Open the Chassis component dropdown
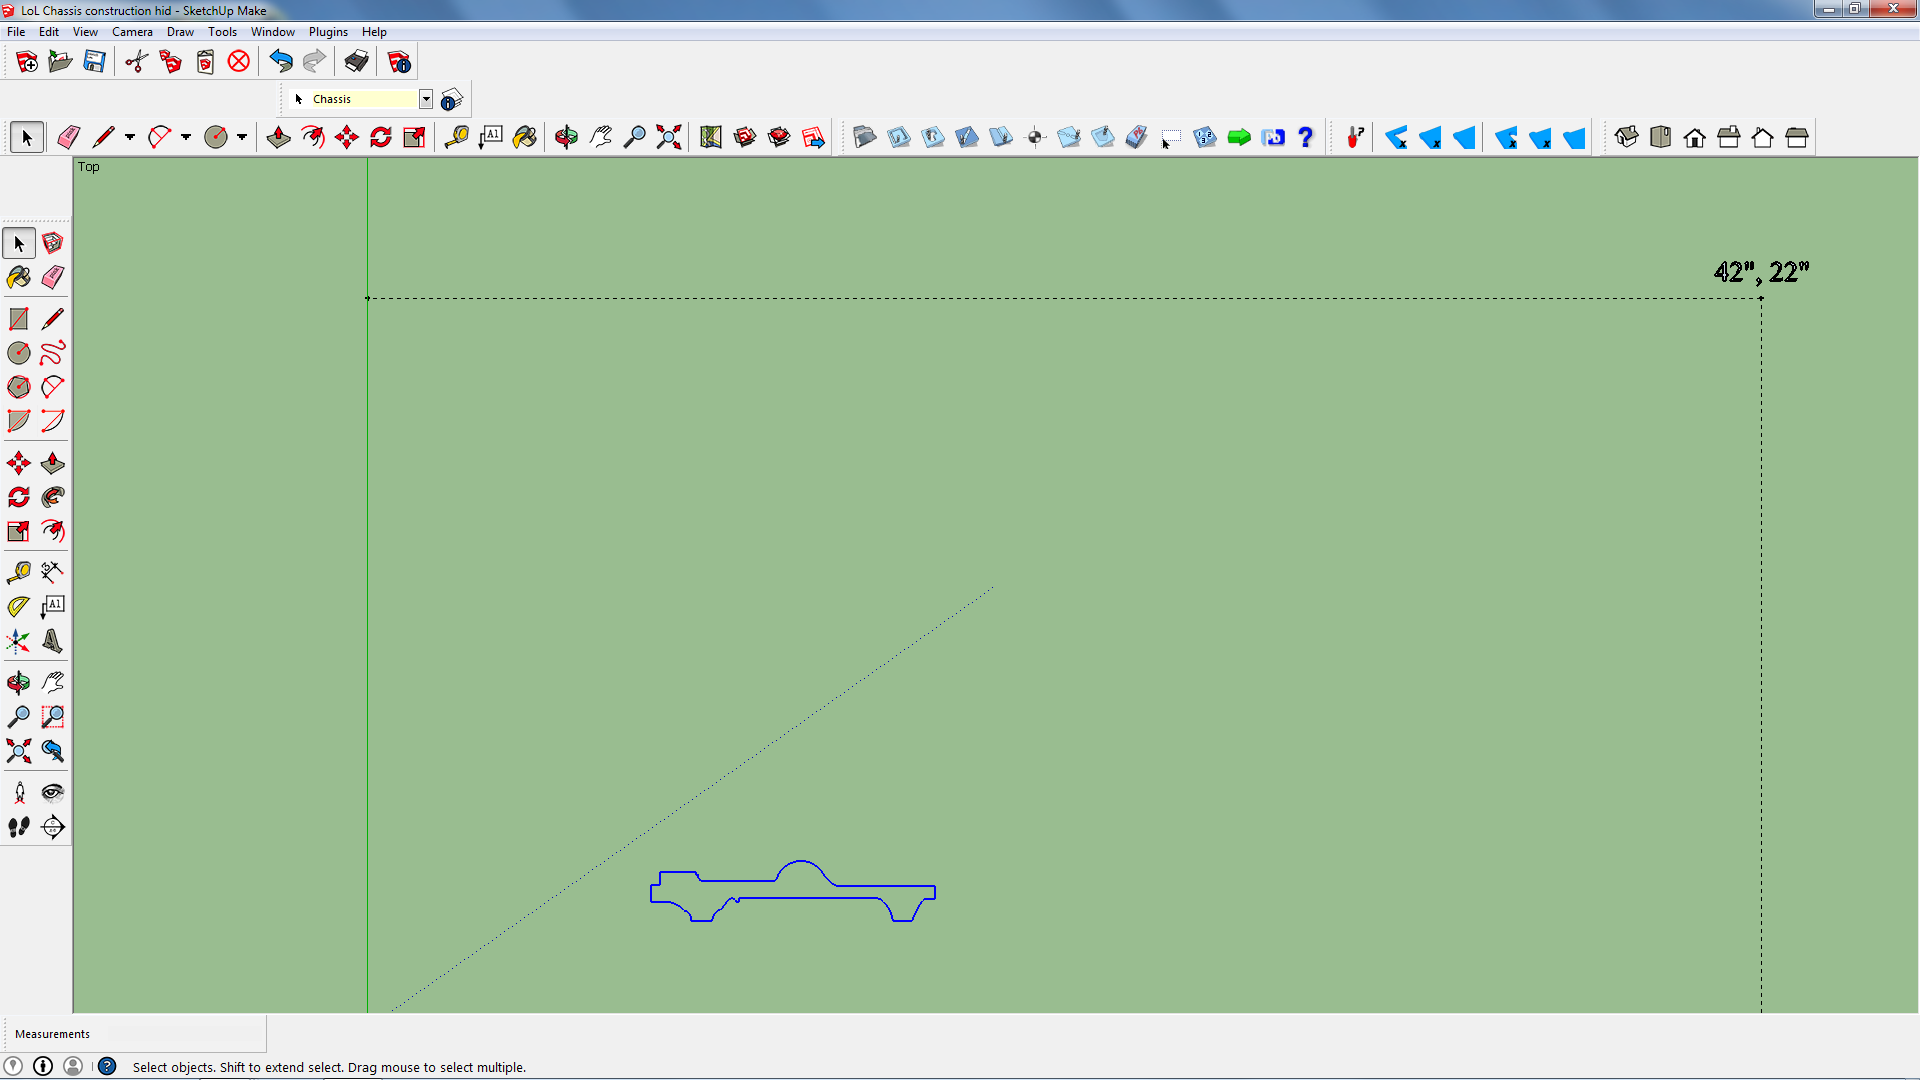 [426, 99]
